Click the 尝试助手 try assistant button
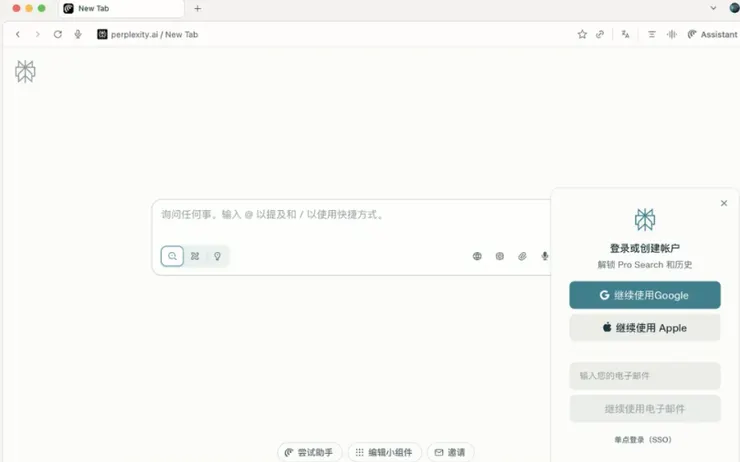Image resolution: width=740 pixels, height=462 pixels. pos(310,453)
